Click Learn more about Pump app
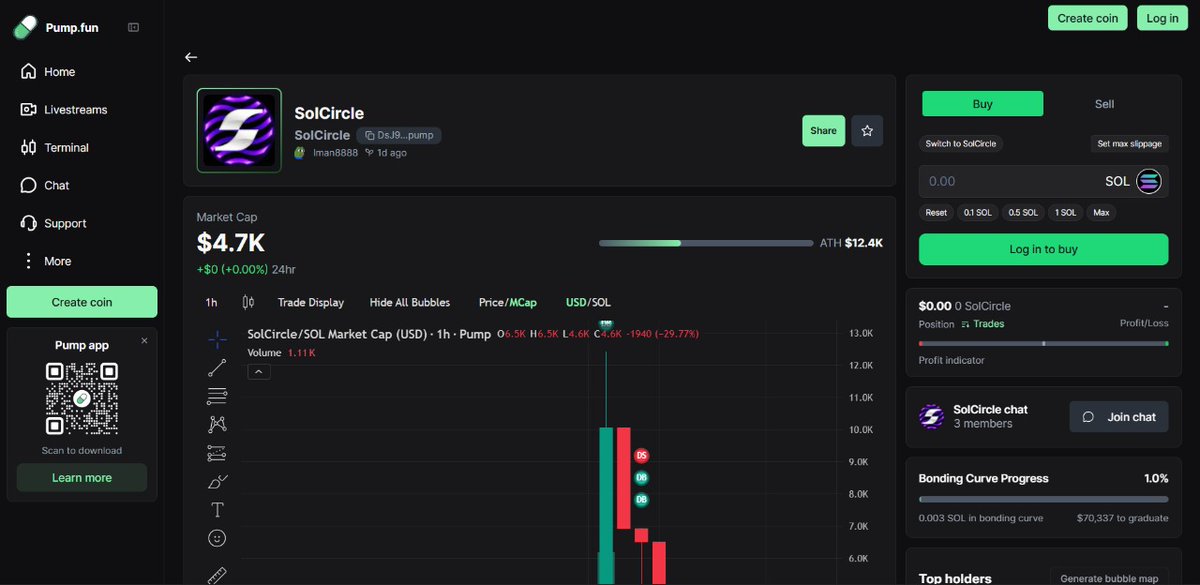The height and width of the screenshot is (585, 1200). pos(82,478)
